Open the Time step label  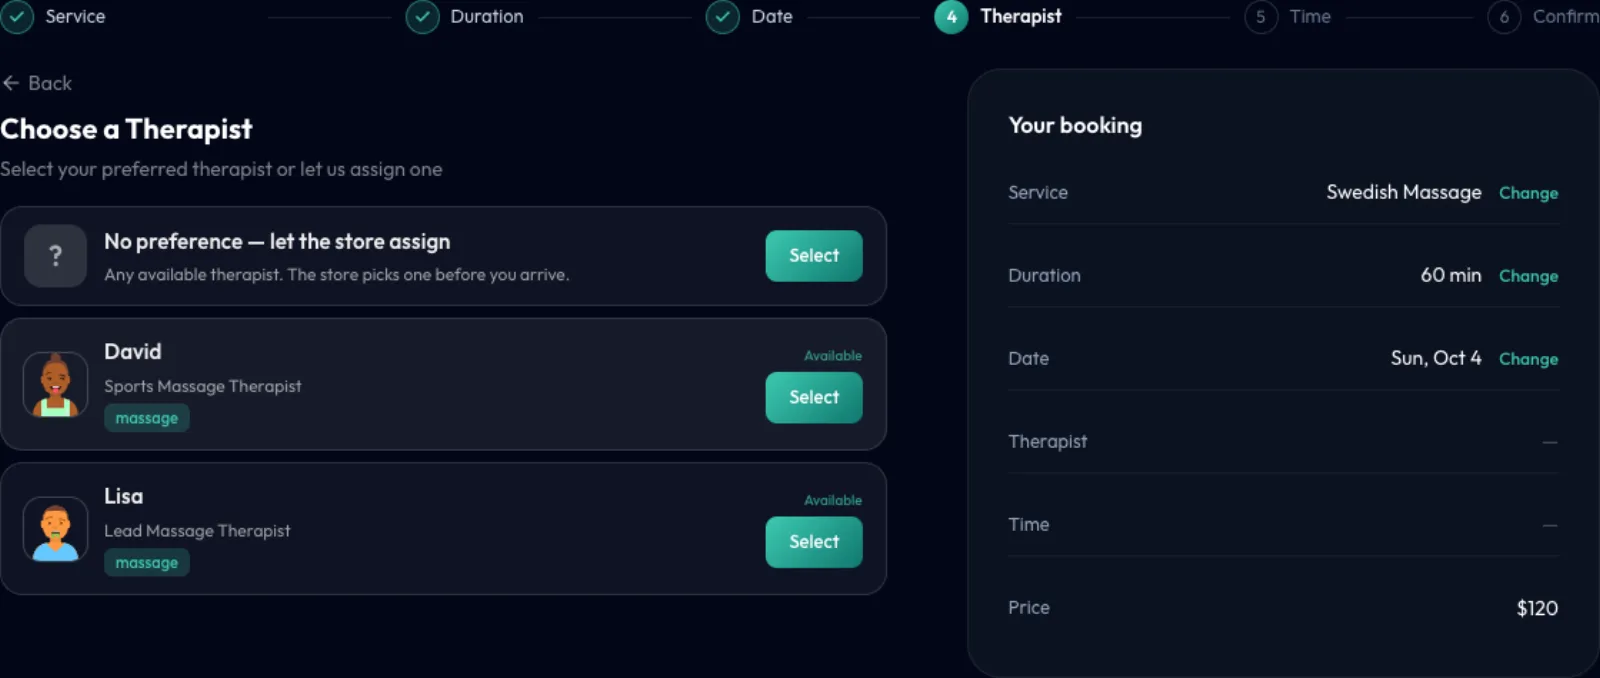coord(1310,17)
